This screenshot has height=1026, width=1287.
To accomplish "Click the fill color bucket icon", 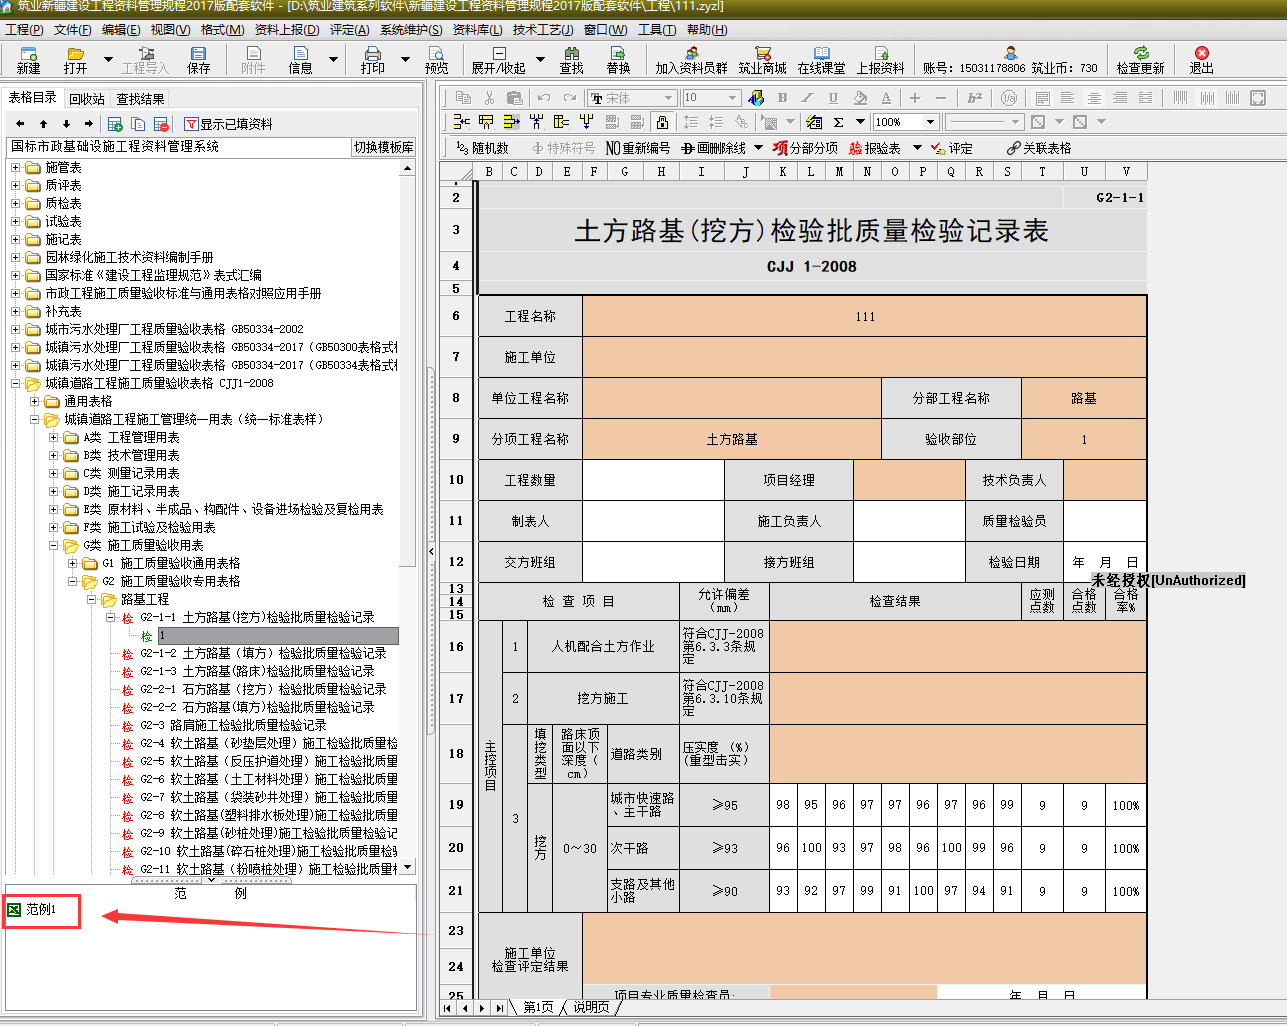I will [x=860, y=98].
